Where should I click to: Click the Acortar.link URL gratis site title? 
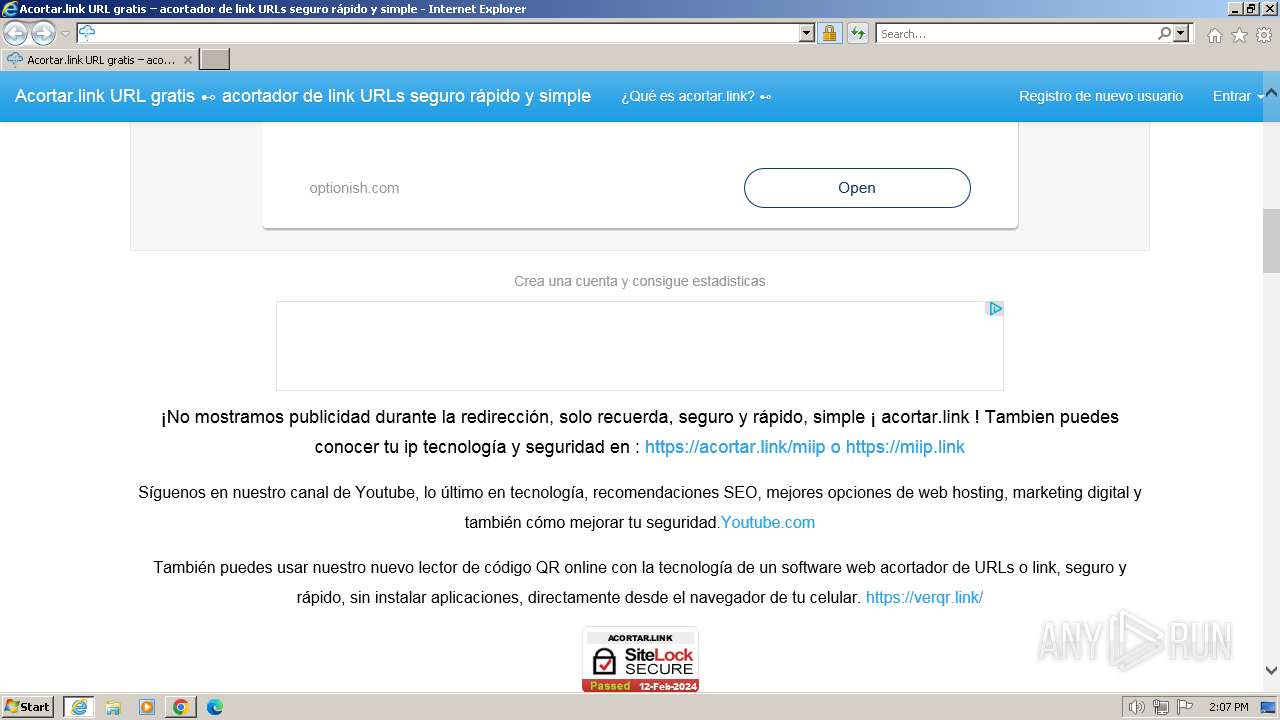click(x=302, y=96)
